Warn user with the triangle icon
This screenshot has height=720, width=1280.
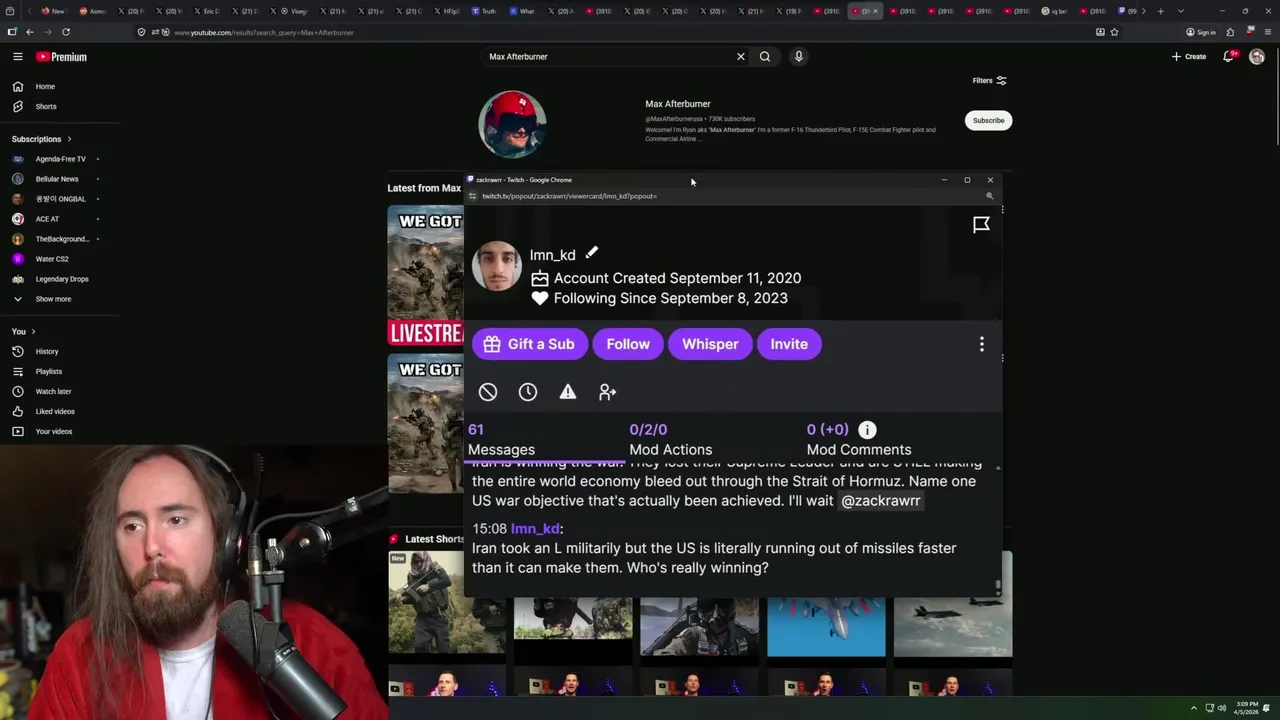568,392
